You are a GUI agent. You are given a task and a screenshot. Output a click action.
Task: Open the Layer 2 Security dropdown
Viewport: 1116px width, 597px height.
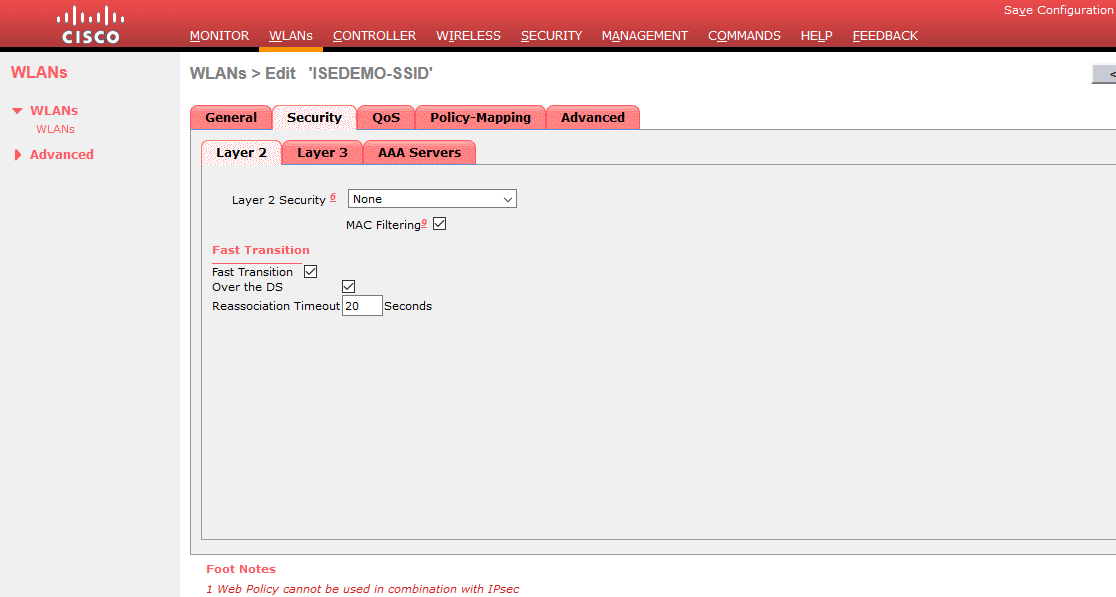[x=432, y=199]
